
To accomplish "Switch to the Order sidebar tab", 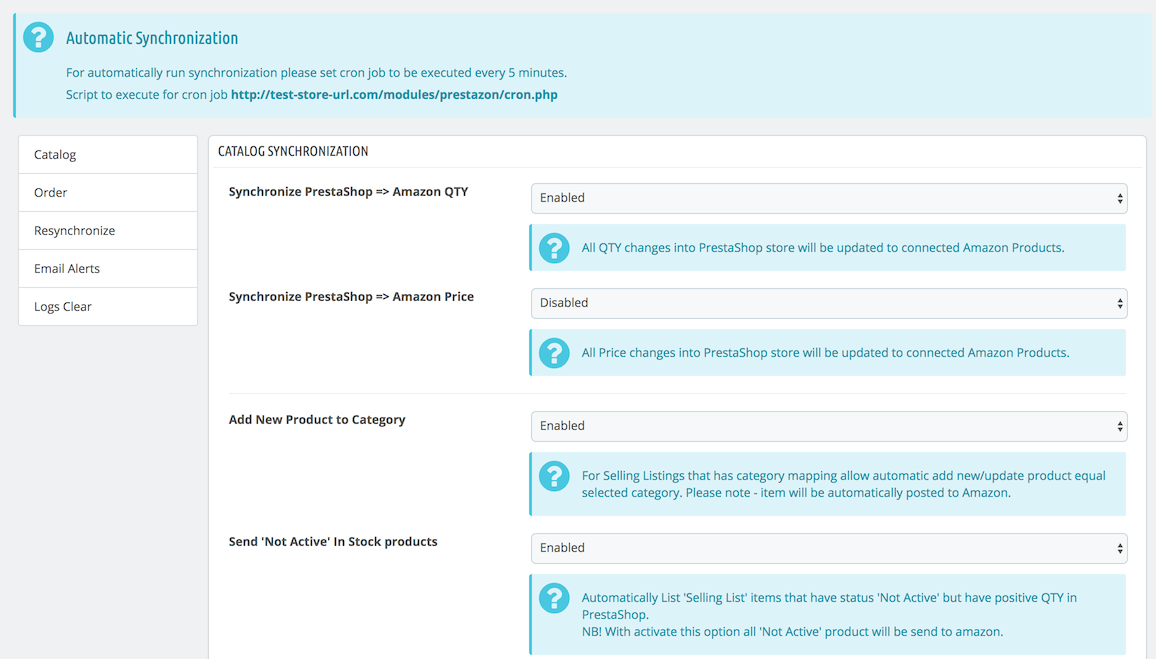I will 108,192.
